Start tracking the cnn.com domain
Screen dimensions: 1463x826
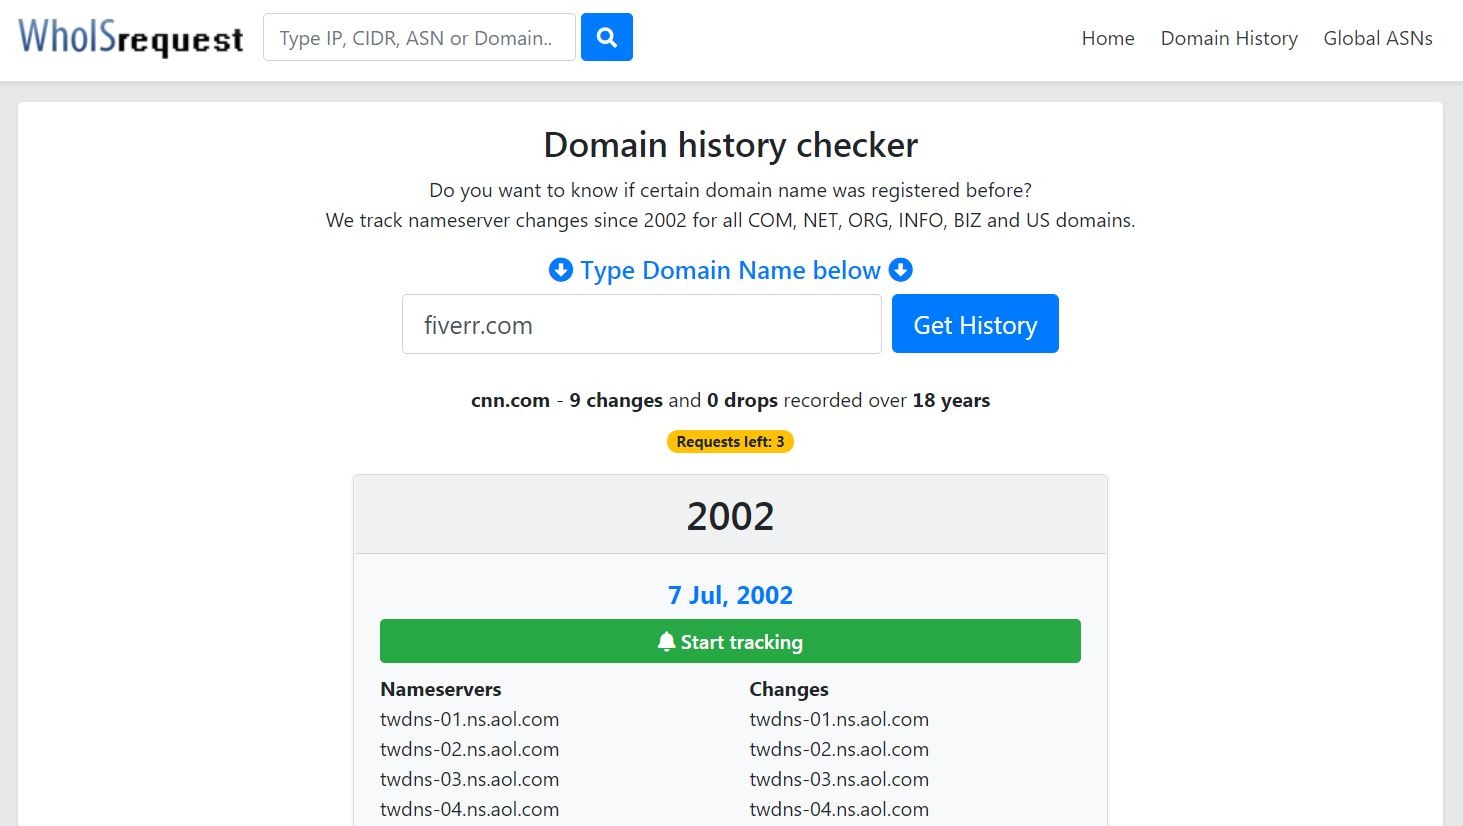click(x=730, y=641)
